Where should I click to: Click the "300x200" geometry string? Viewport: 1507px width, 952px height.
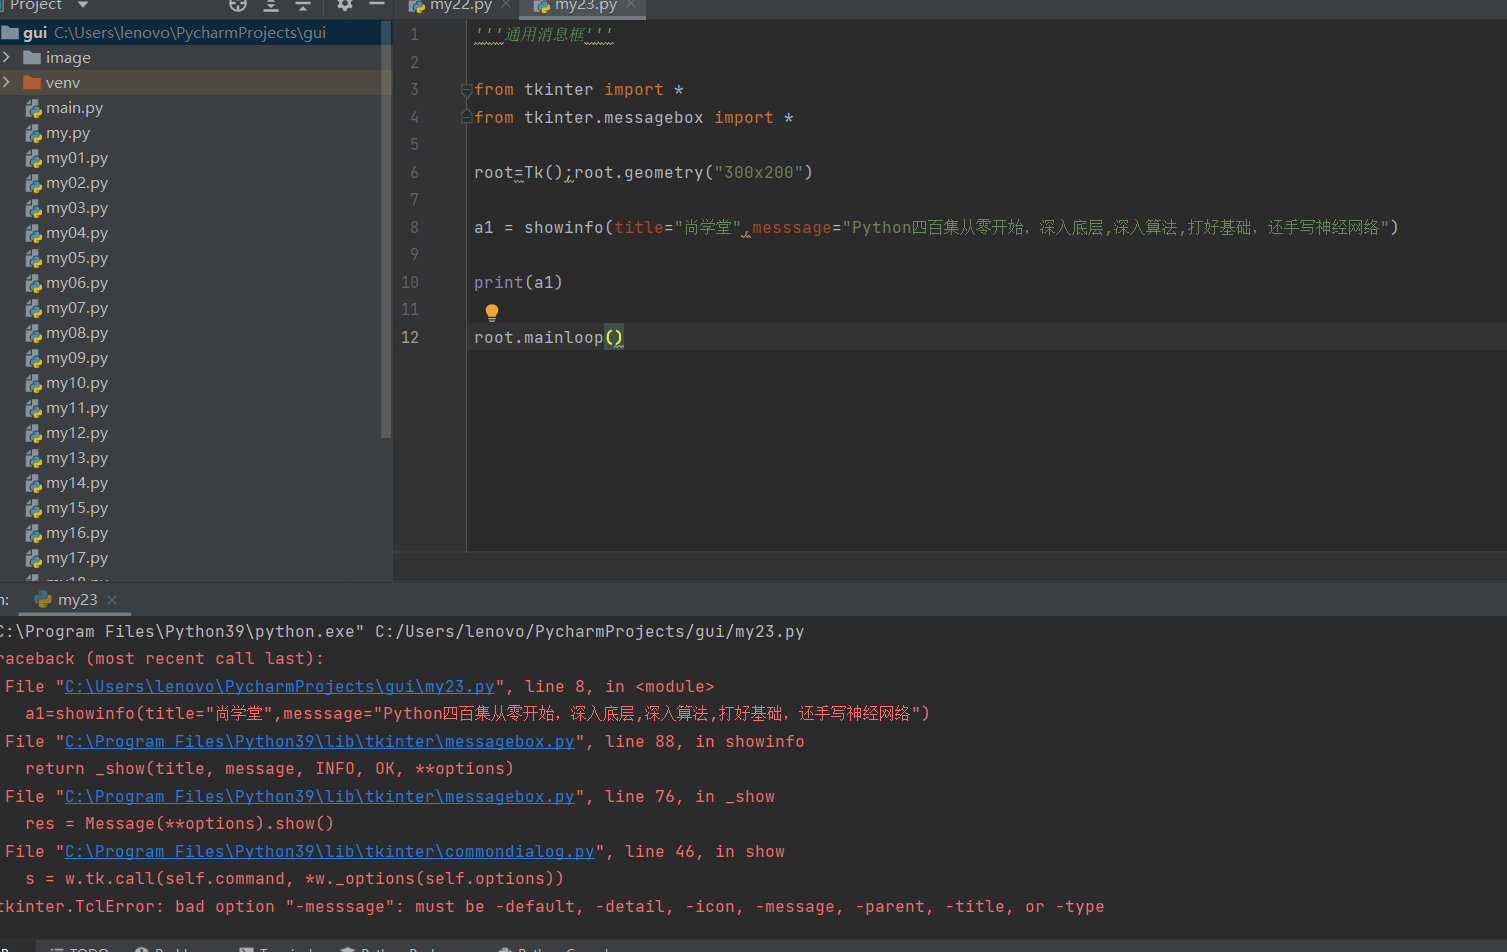click(759, 172)
